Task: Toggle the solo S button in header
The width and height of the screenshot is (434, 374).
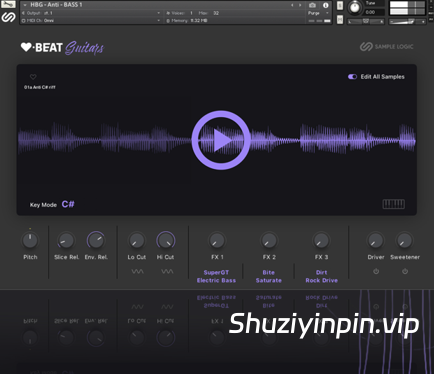Action: point(340,6)
